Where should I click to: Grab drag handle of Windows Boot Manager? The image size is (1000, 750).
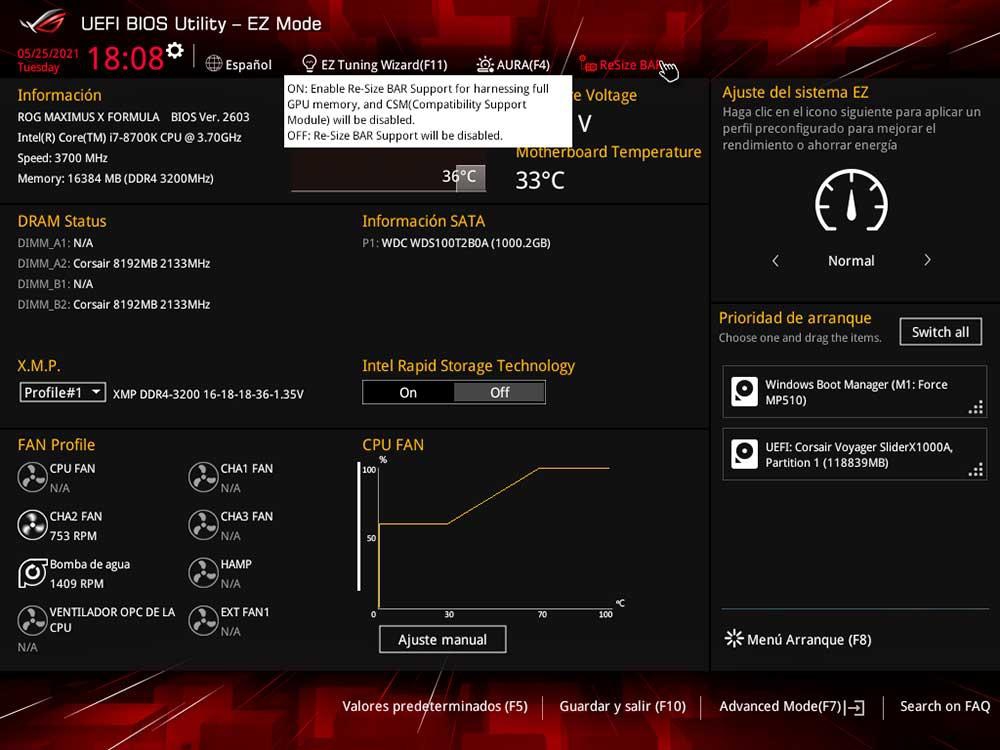976,407
